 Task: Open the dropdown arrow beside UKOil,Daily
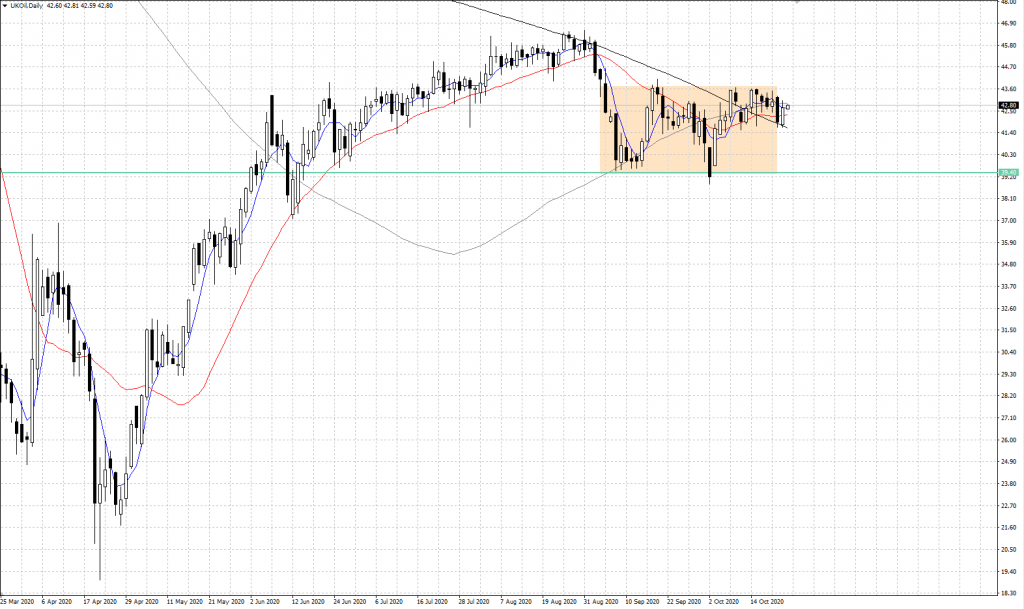[x=4, y=6]
